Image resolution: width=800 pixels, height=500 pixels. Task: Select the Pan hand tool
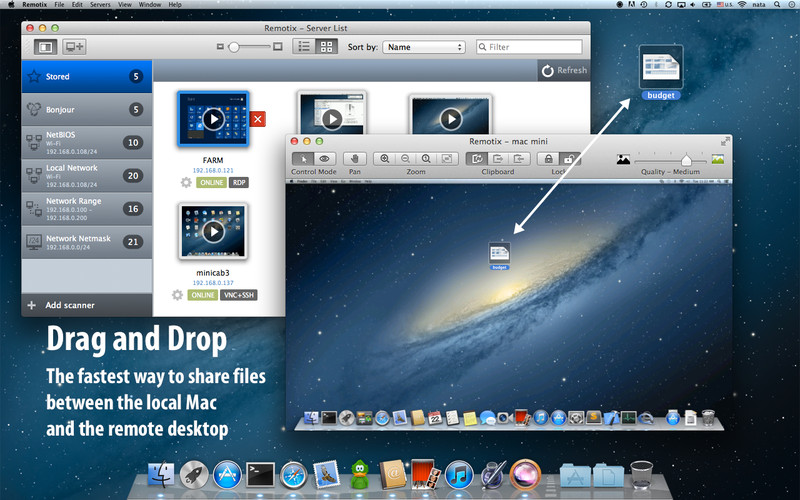[355, 159]
